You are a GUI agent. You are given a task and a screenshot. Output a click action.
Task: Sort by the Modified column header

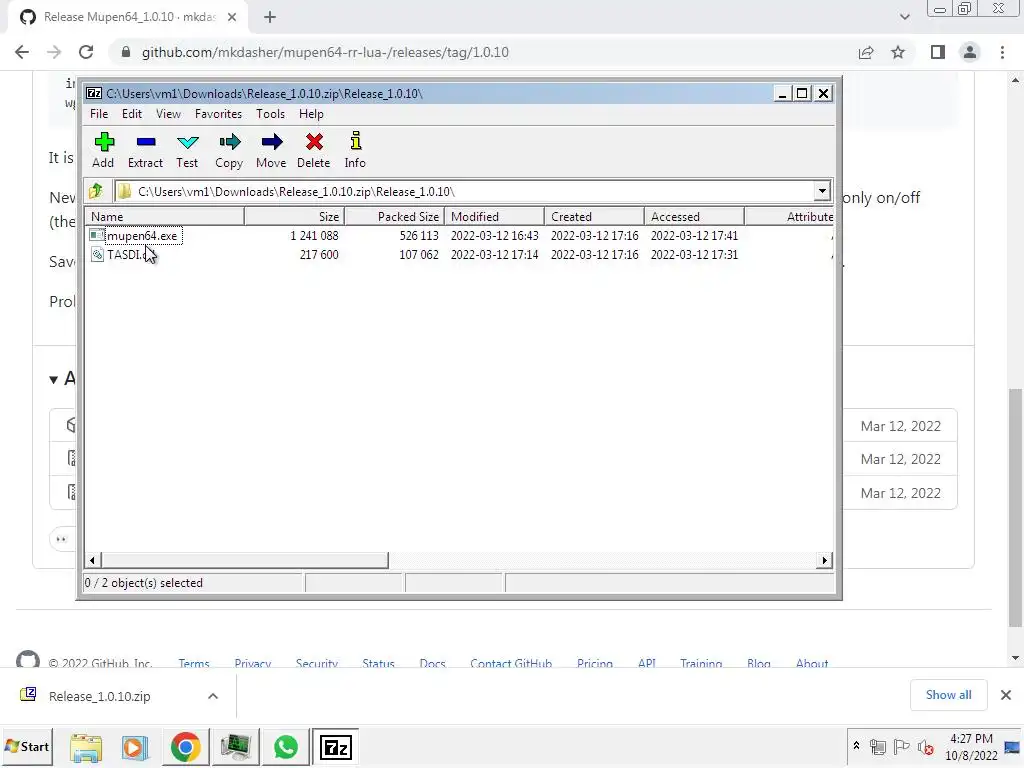point(494,217)
